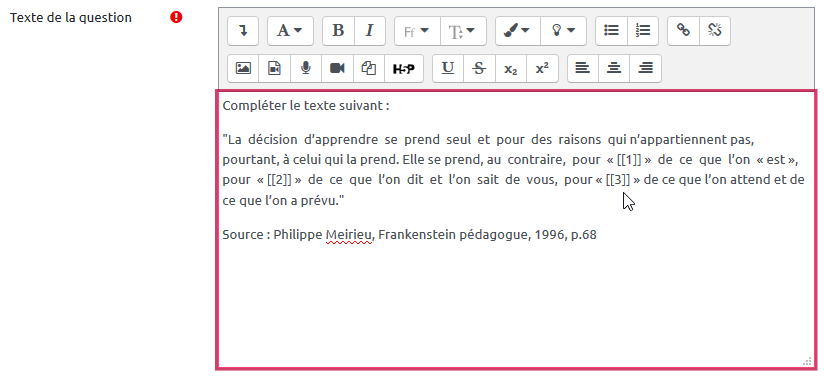Viewport: 824px width, 379px height.
Task: Align text right
Action: (645, 68)
